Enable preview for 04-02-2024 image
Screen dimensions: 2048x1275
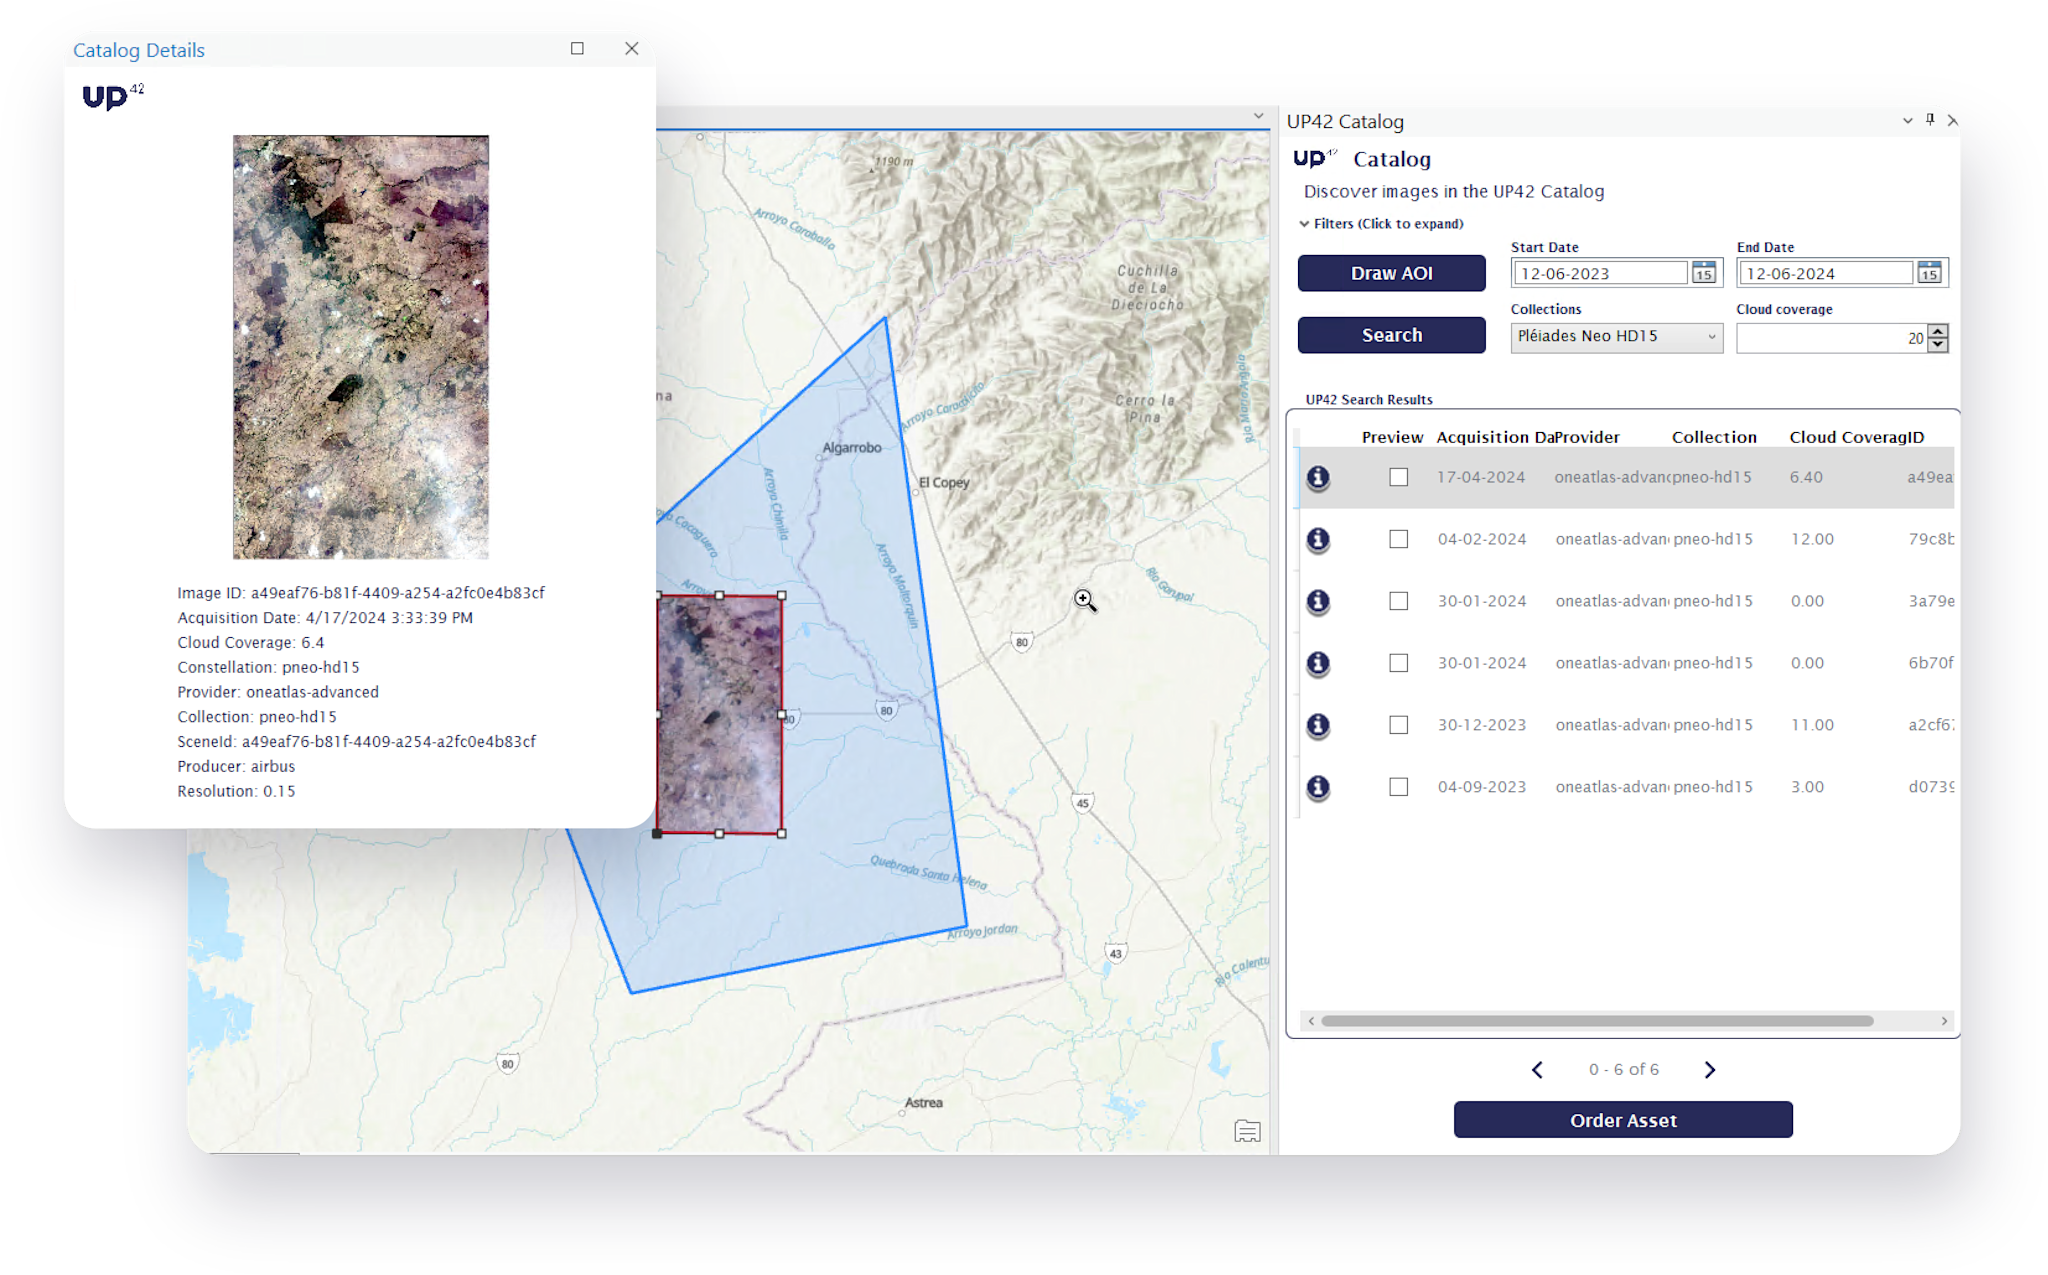point(1398,540)
